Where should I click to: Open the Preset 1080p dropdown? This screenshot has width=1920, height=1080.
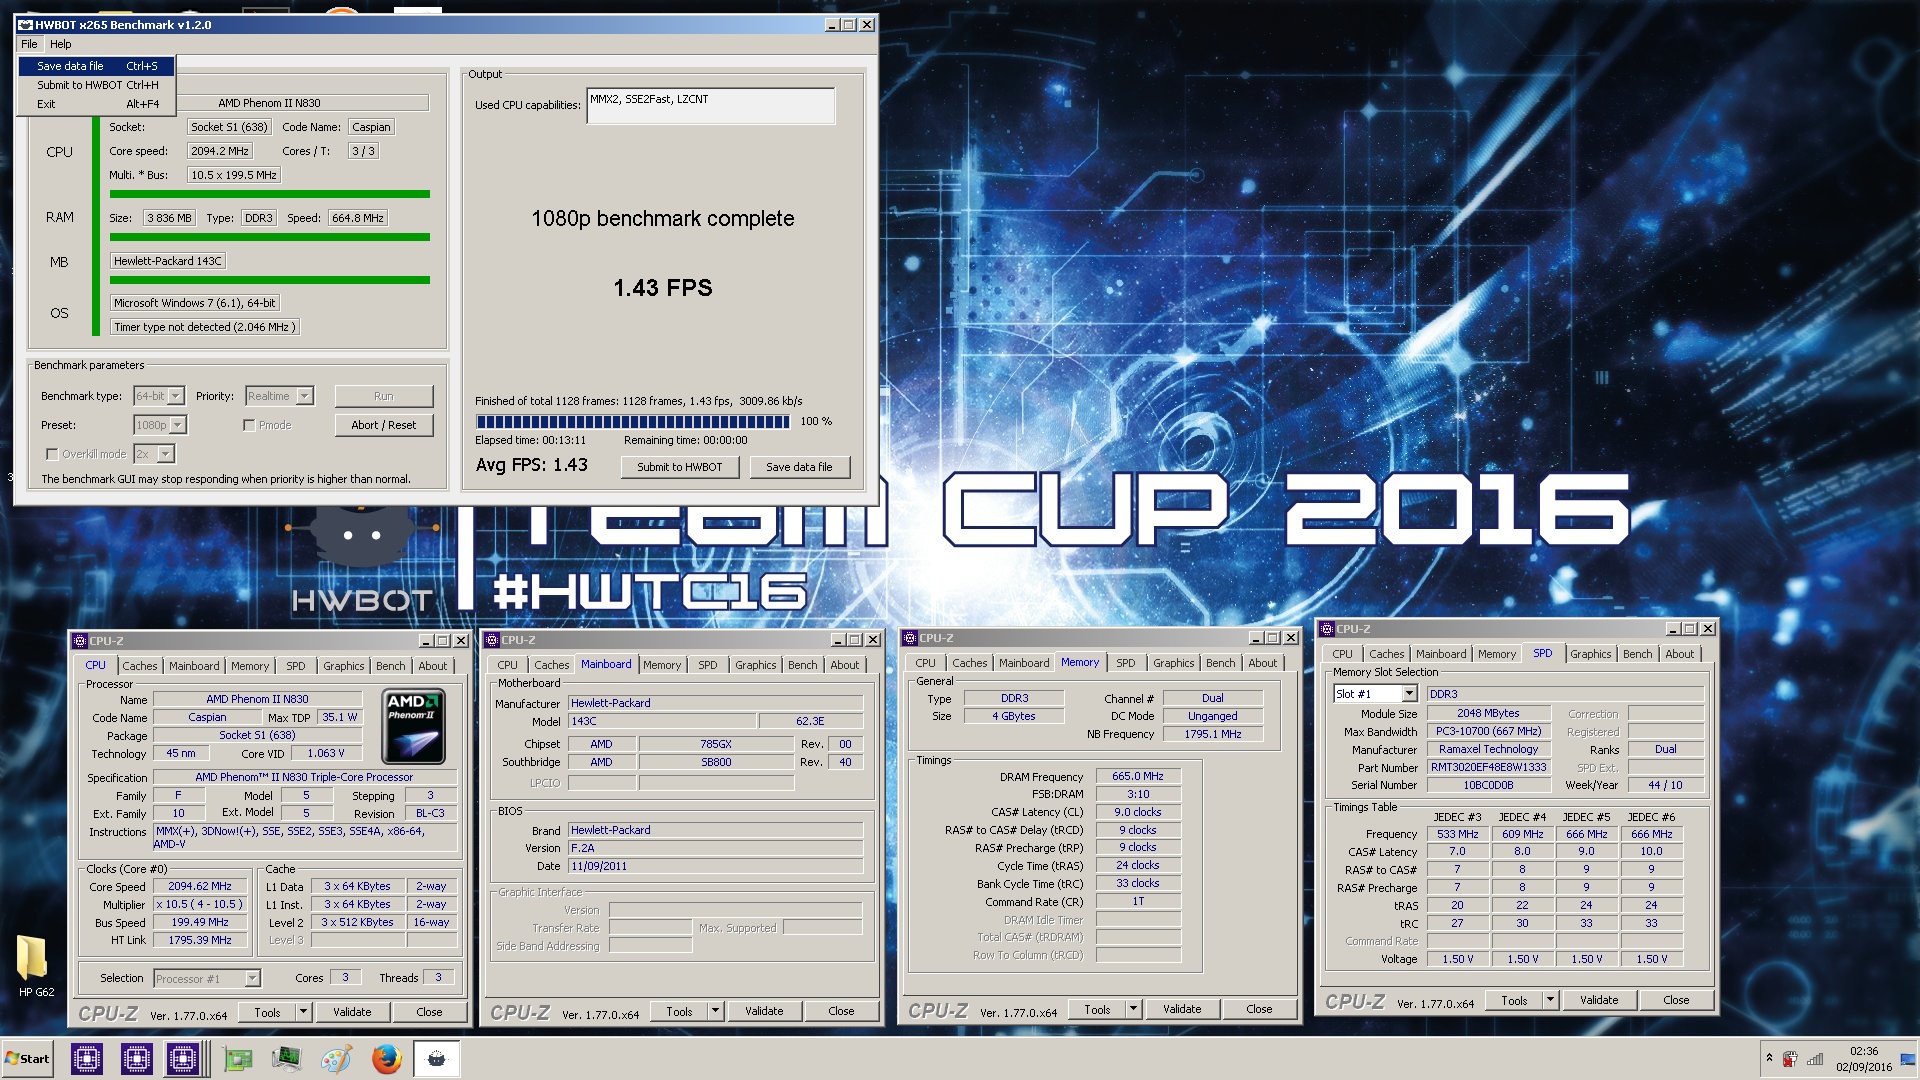pos(161,425)
